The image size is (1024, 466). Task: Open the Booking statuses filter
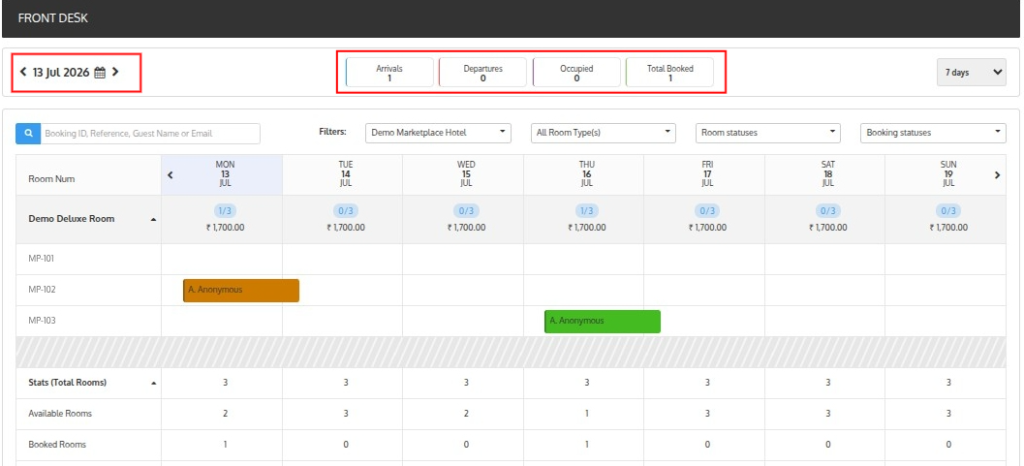[933, 132]
